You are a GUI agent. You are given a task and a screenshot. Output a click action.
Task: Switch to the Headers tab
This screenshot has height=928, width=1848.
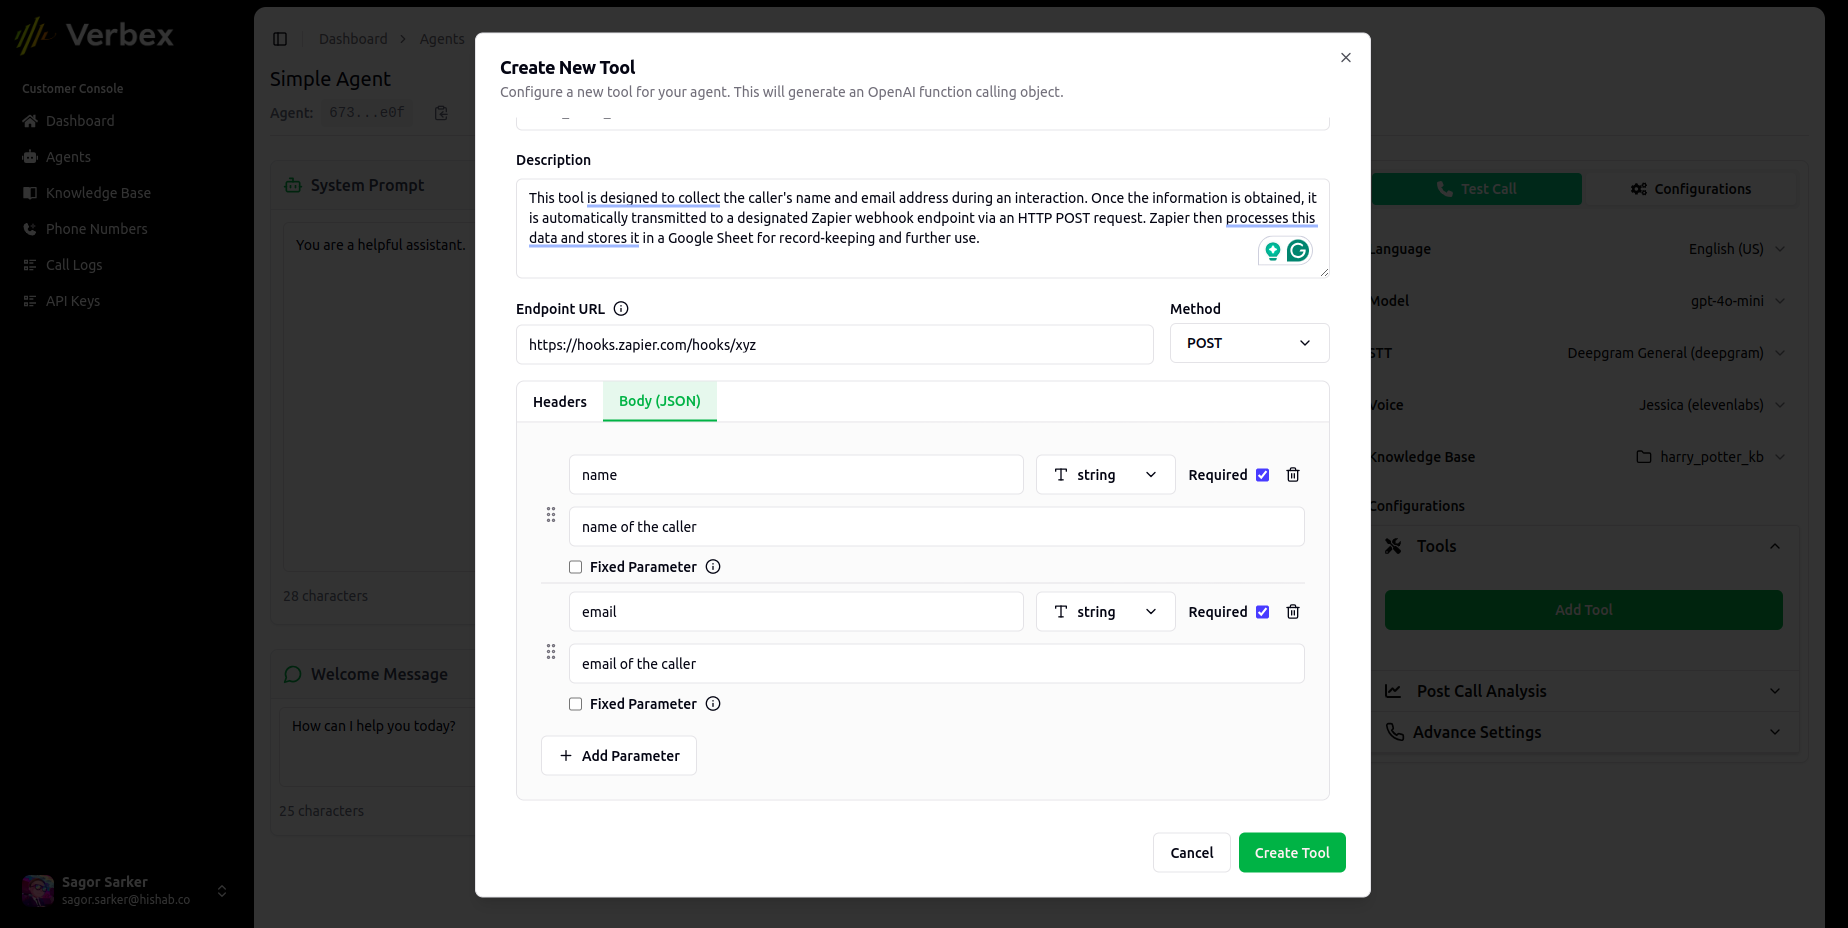(560, 402)
